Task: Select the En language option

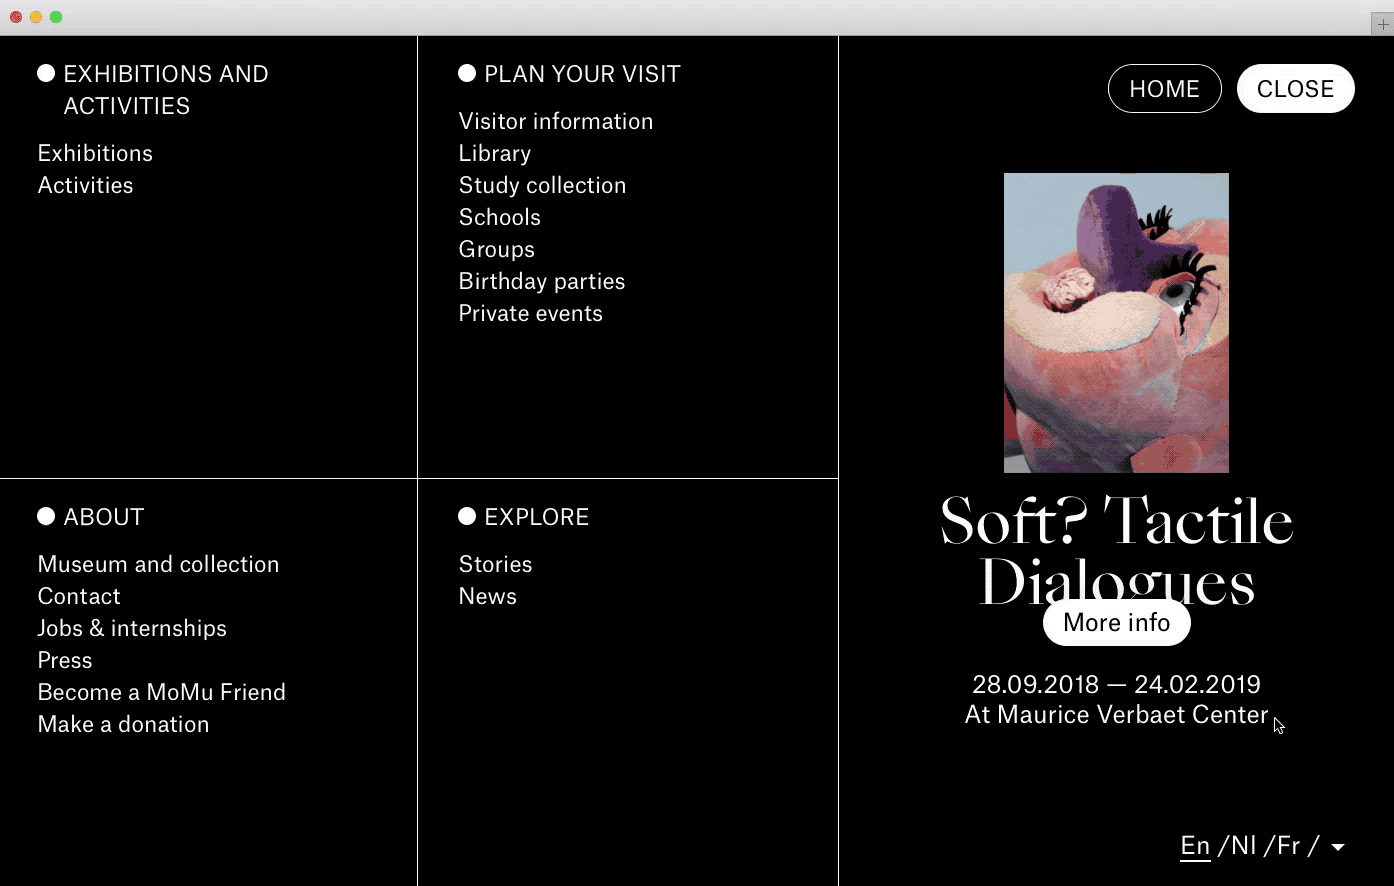Action: [1196, 846]
